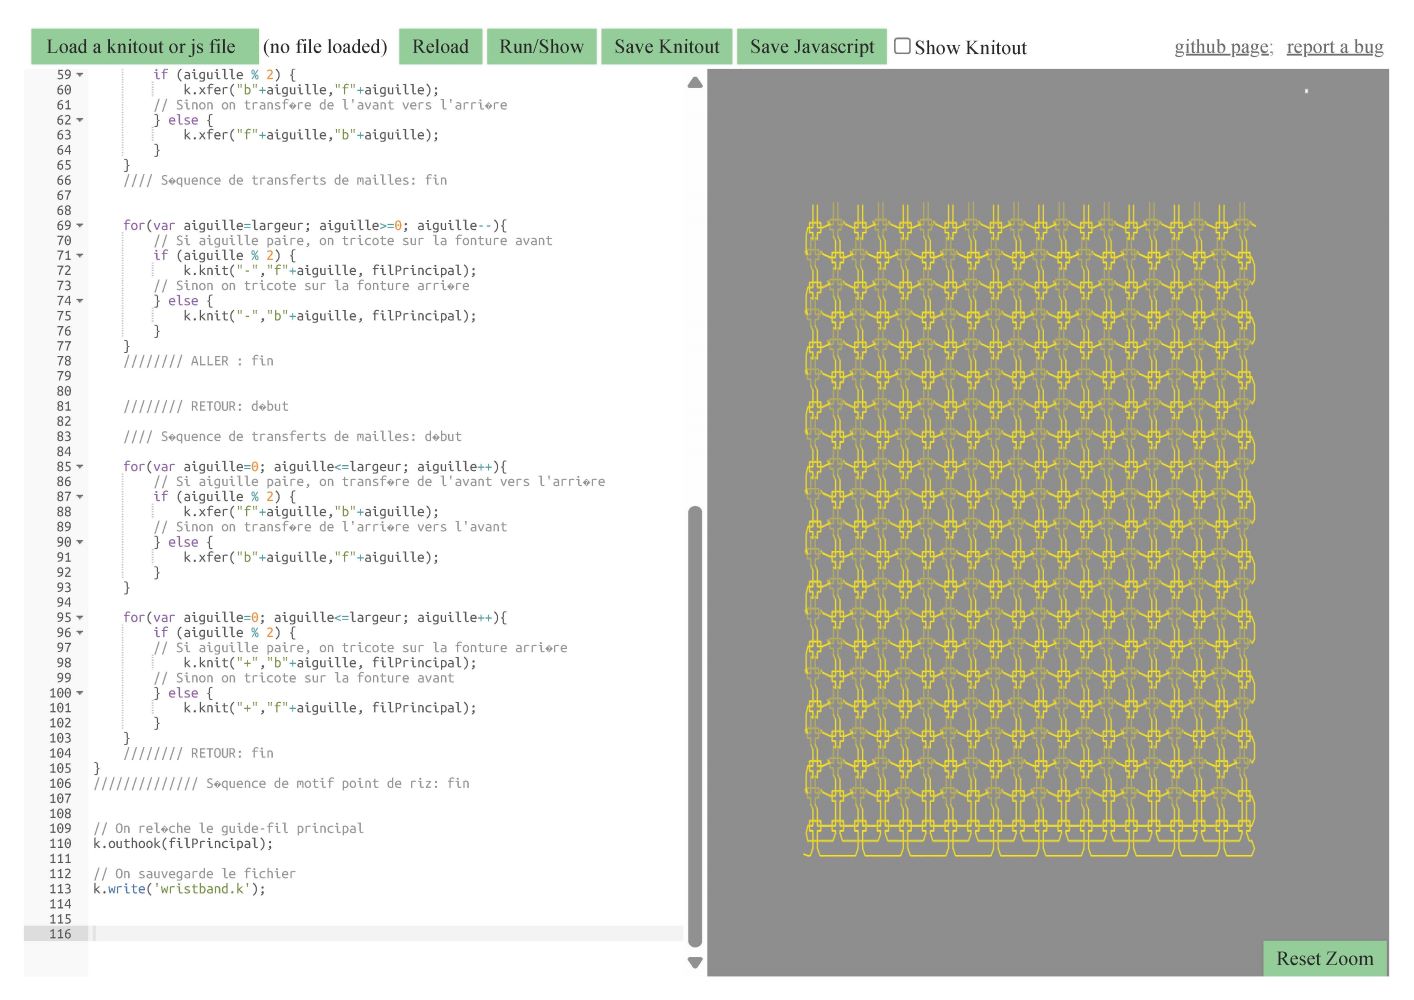This screenshot has width=1414, height=1000.
Task: Collapse code fold at line 100
Action: click(x=80, y=693)
